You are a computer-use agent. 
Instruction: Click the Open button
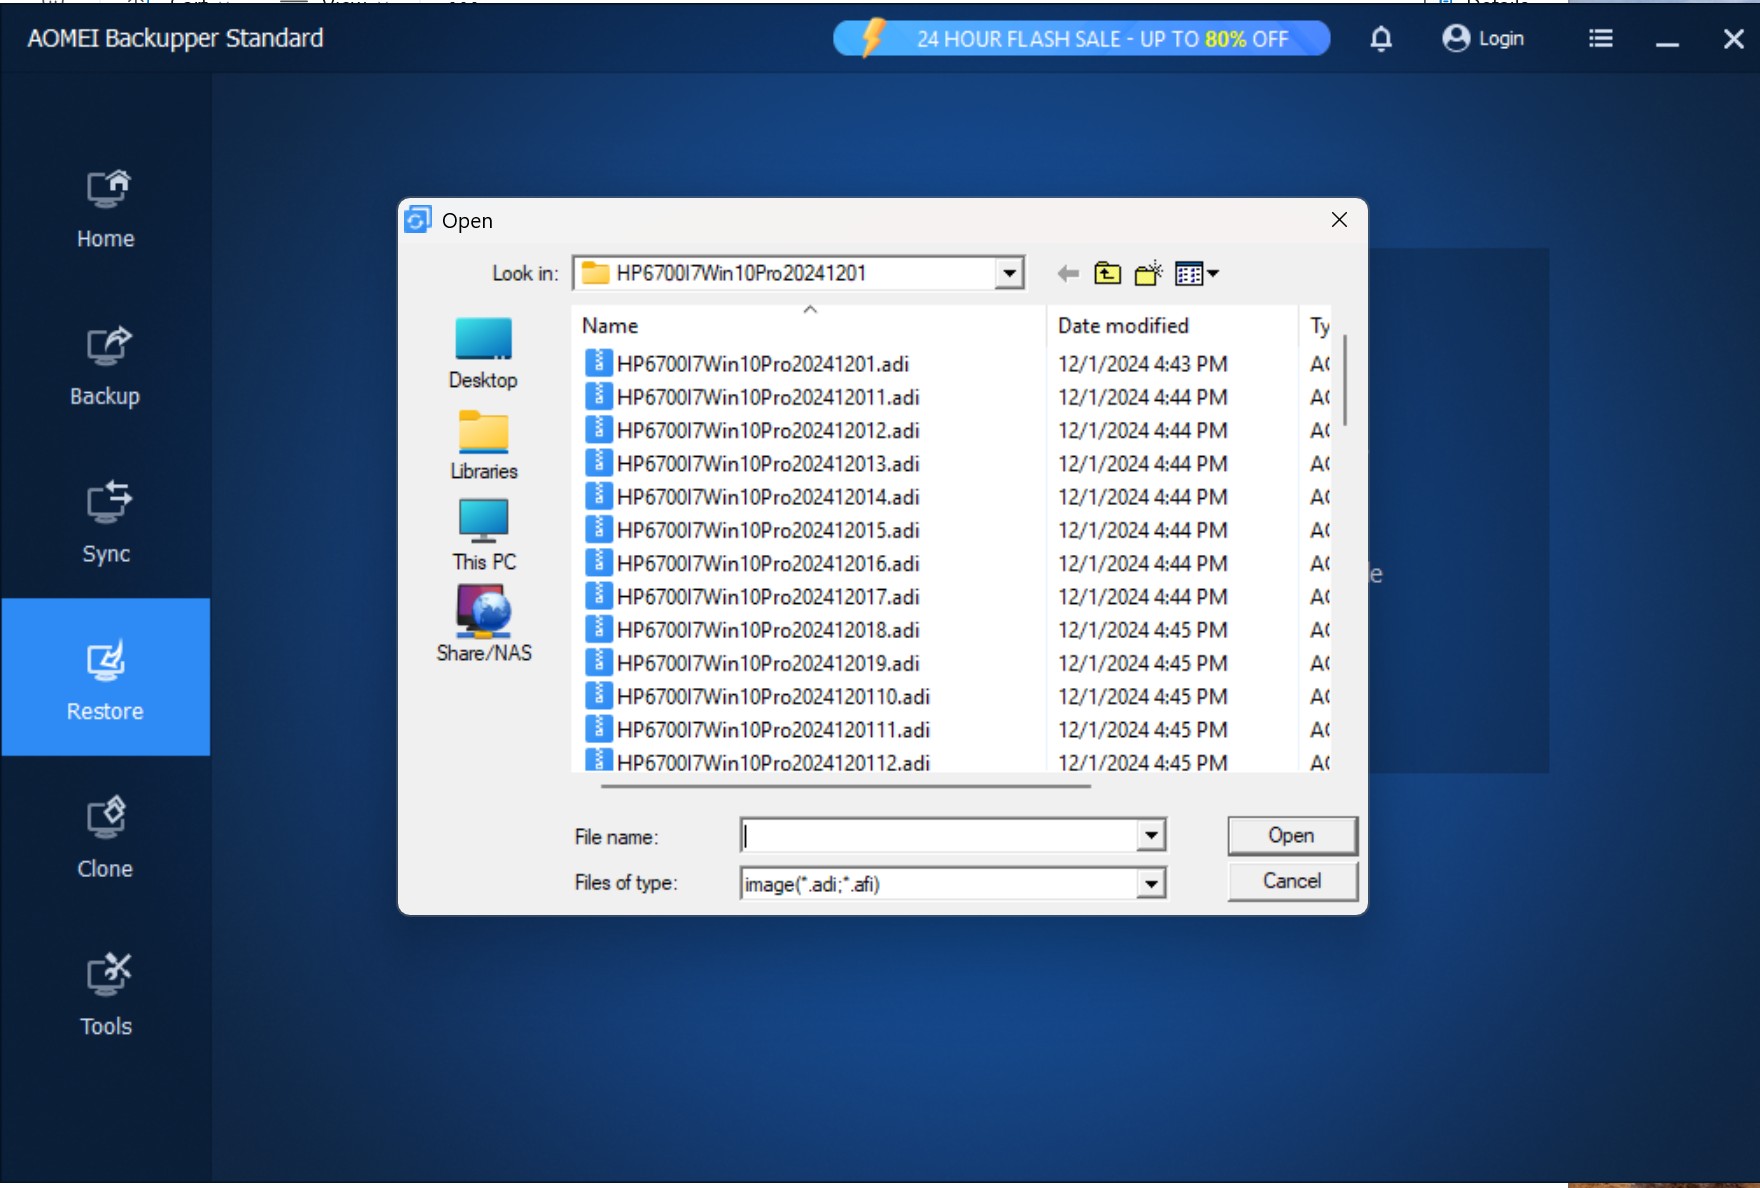(1292, 835)
